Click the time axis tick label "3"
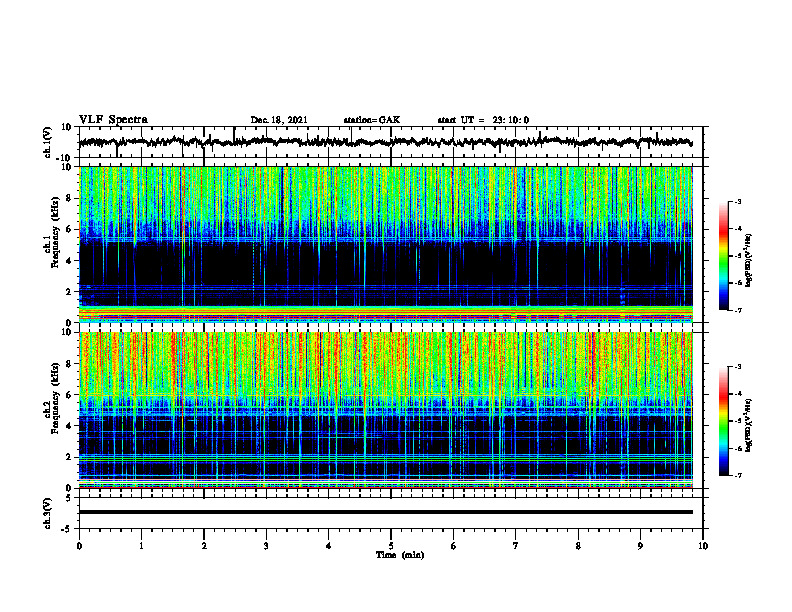 coord(266,546)
